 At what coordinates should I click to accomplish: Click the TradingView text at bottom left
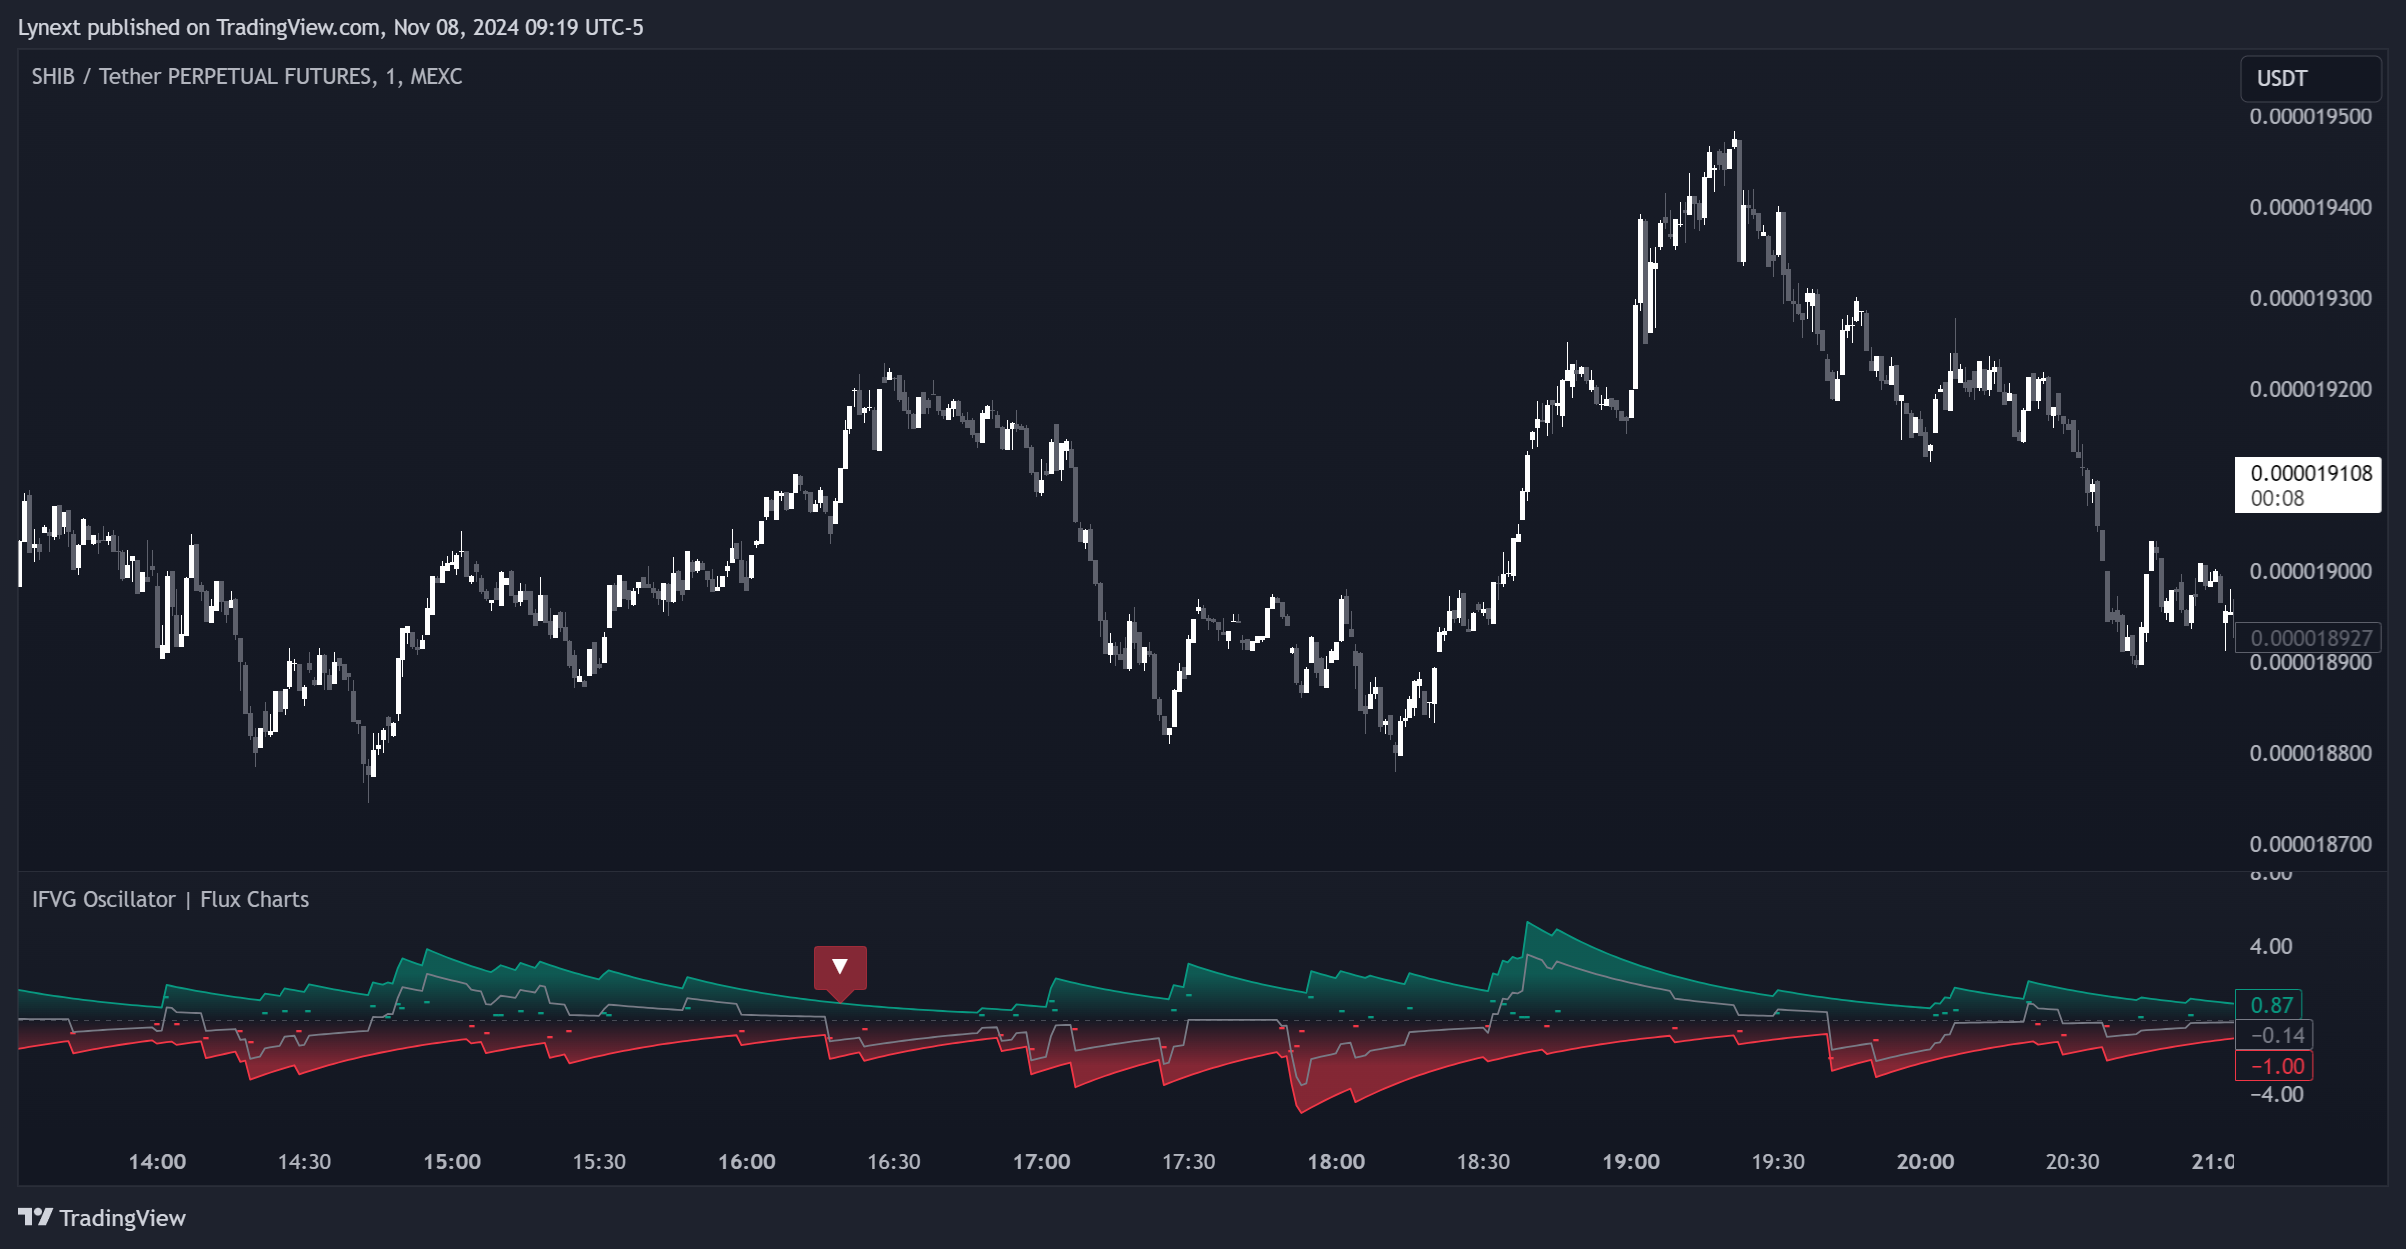[x=122, y=1218]
